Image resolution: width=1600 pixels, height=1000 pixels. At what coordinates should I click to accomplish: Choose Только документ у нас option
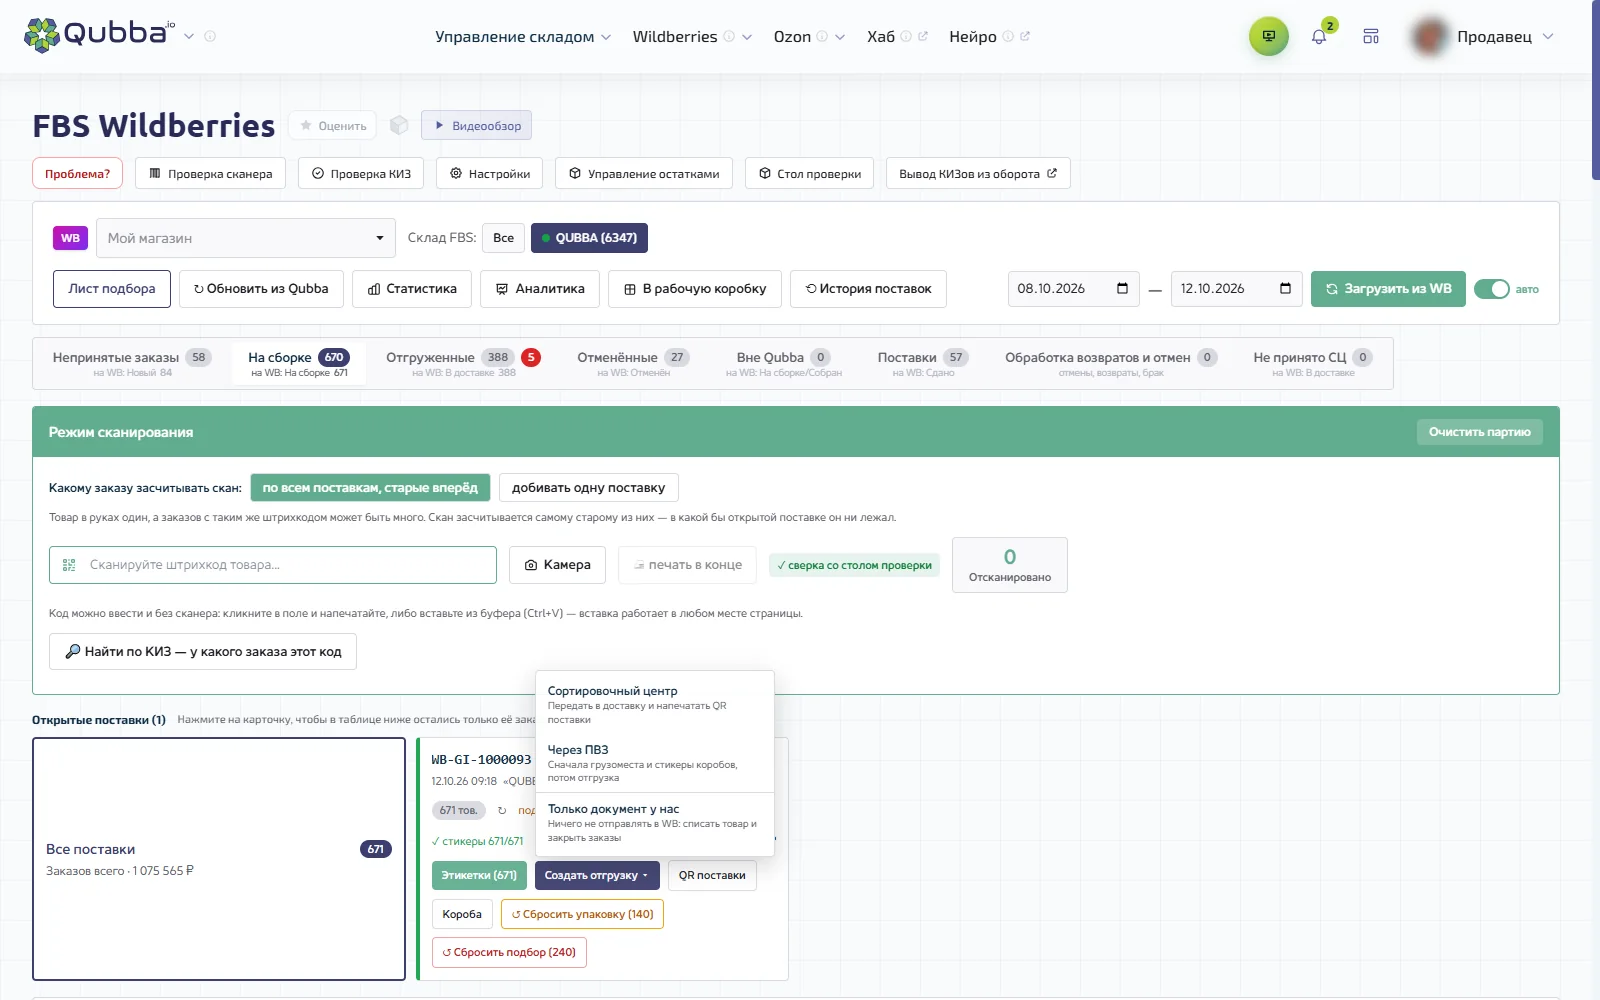(x=655, y=823)
